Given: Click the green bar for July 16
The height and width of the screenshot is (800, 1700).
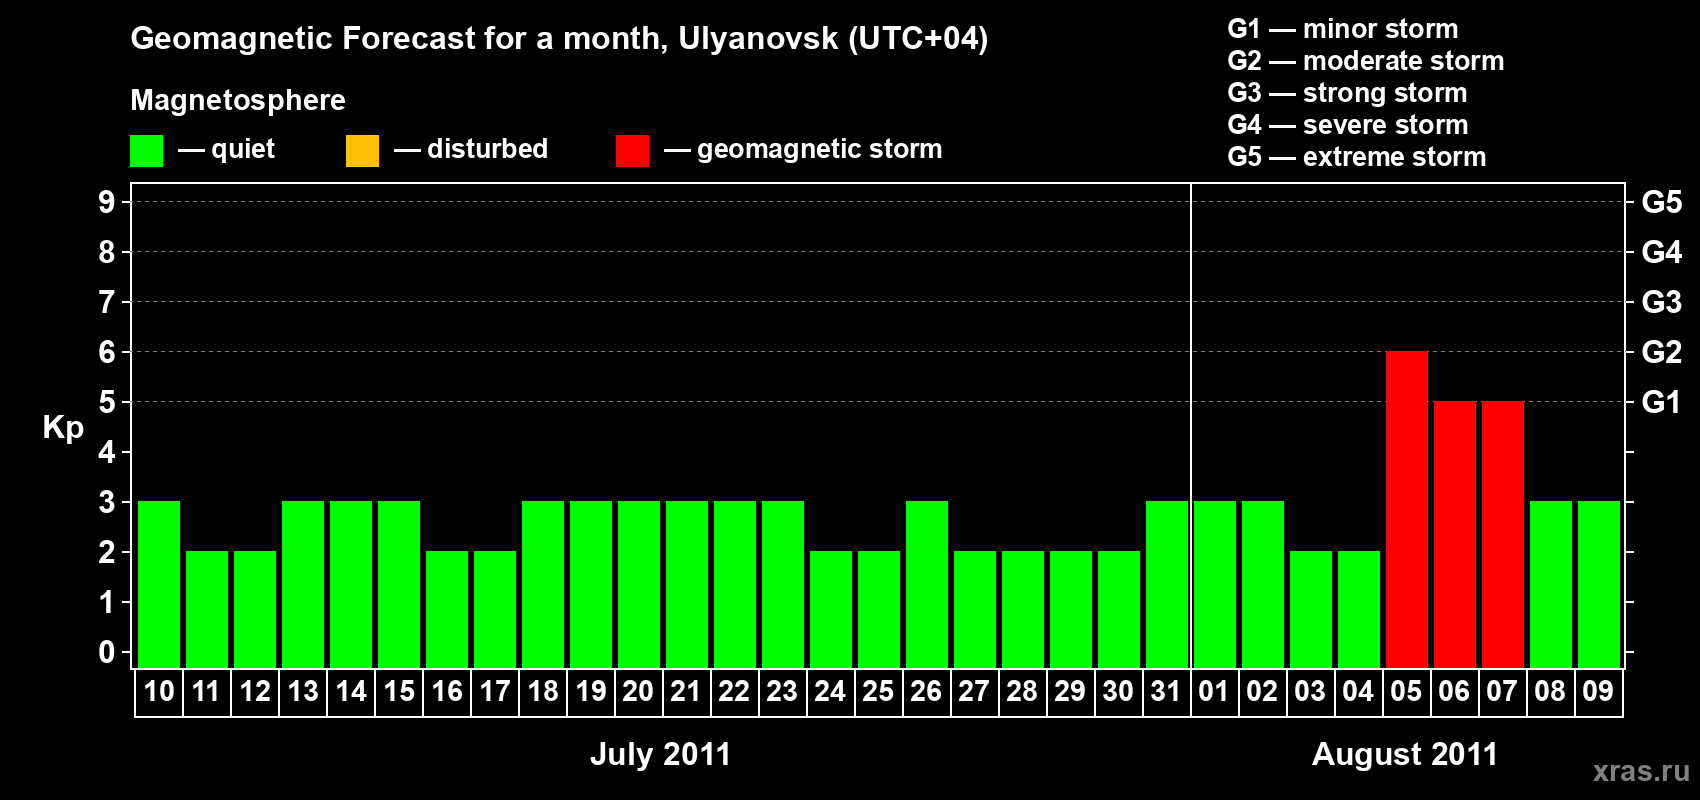Looking at the screenshot, I should [x=447, y=609].
